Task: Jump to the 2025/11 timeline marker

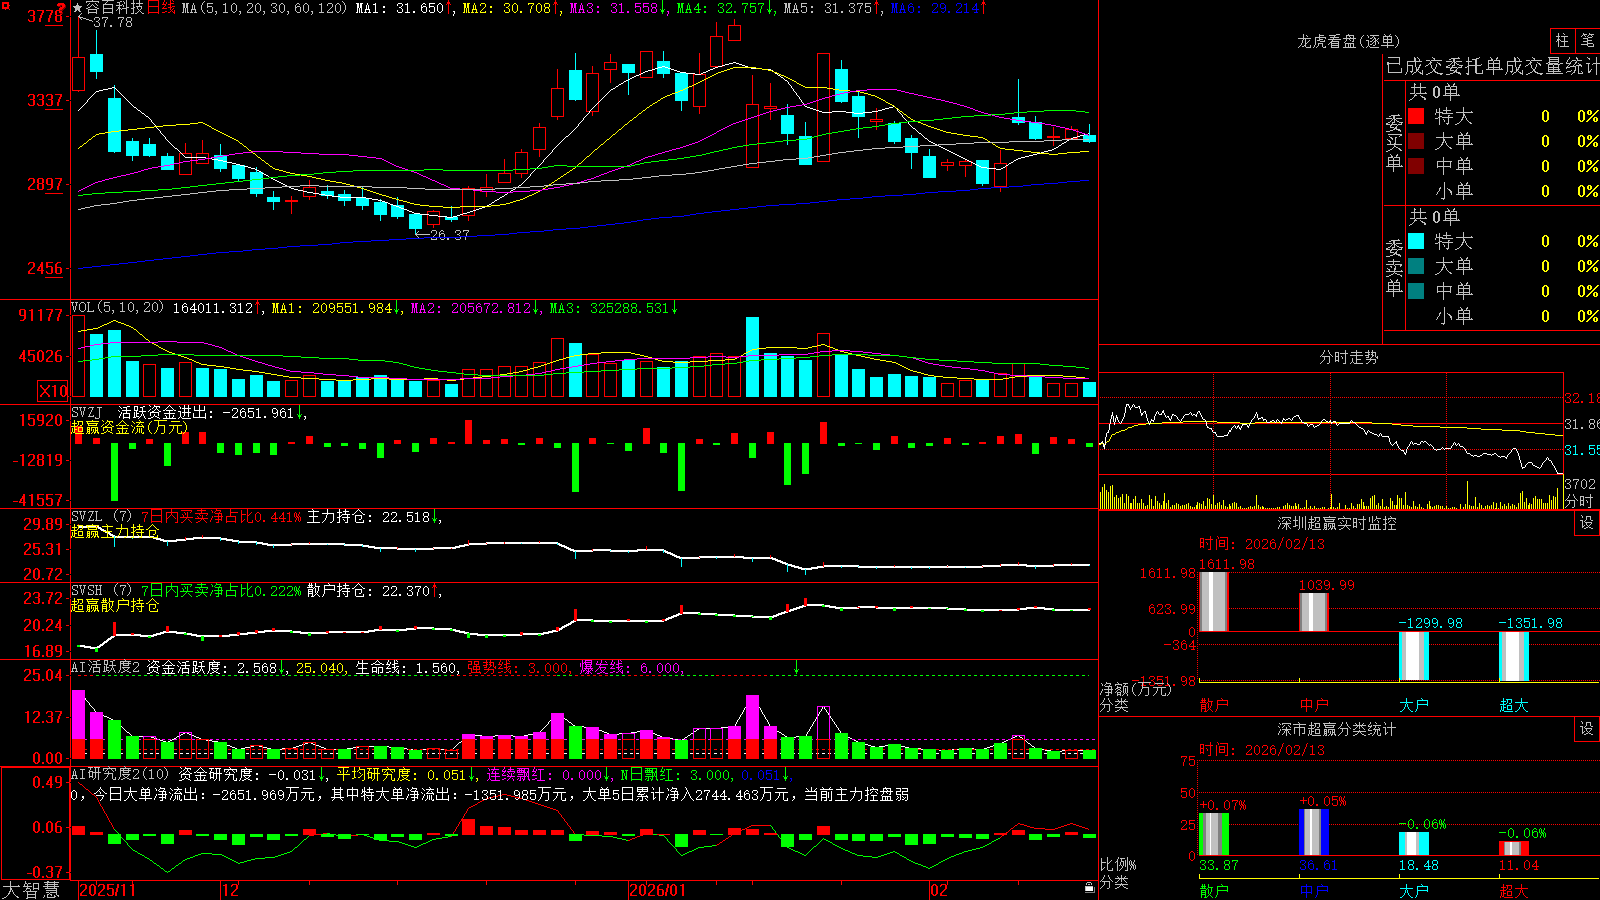Action: click(x=107, y=890)
